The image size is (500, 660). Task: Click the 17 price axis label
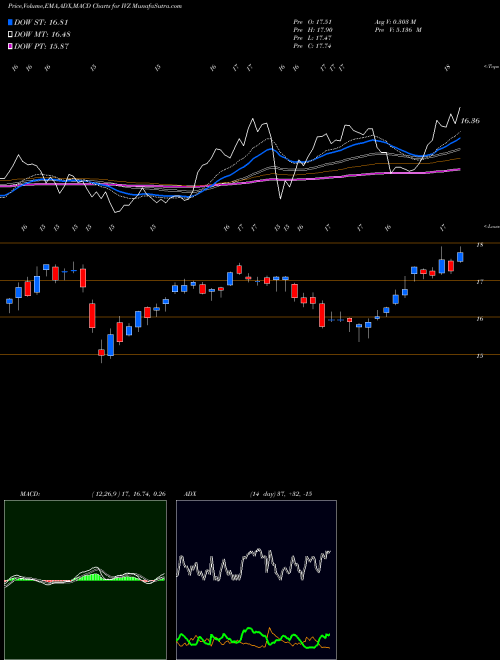[x=480, y=282]
